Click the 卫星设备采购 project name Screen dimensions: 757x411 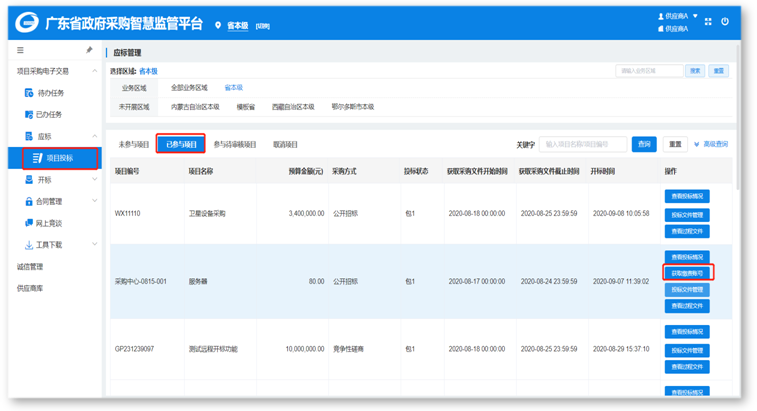(207, 213)
